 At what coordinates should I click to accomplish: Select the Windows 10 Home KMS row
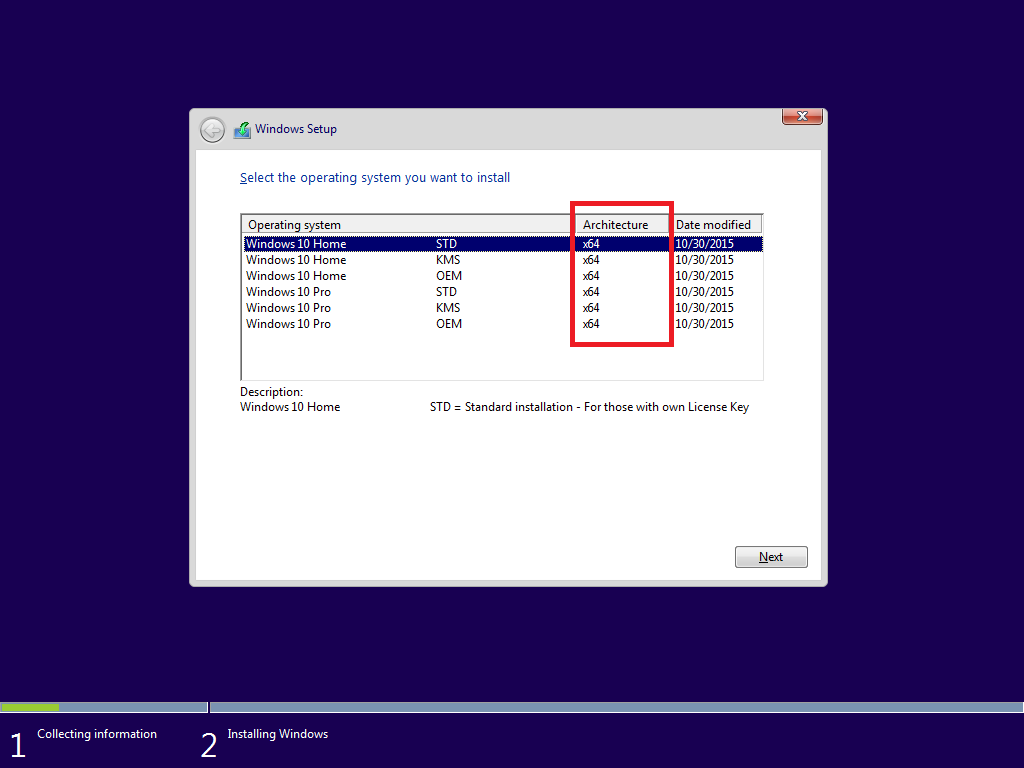(x=503, y=260)
